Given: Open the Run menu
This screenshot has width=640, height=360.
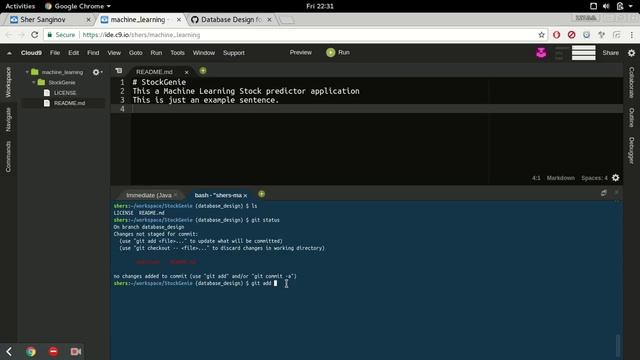Looking at the screenshot, I should coord(156,53).
